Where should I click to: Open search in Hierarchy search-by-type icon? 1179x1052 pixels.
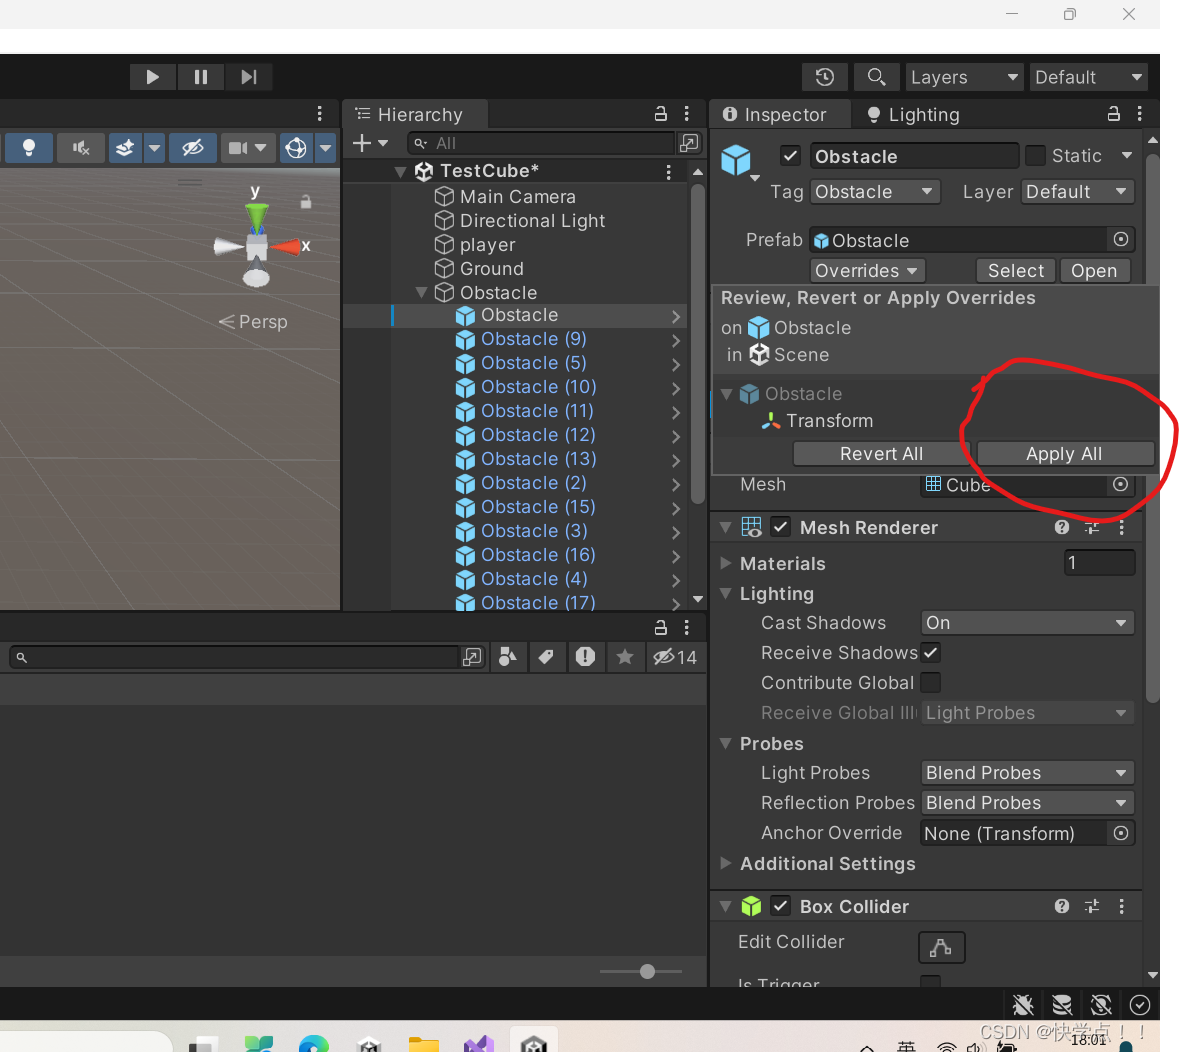pos(689,143)
